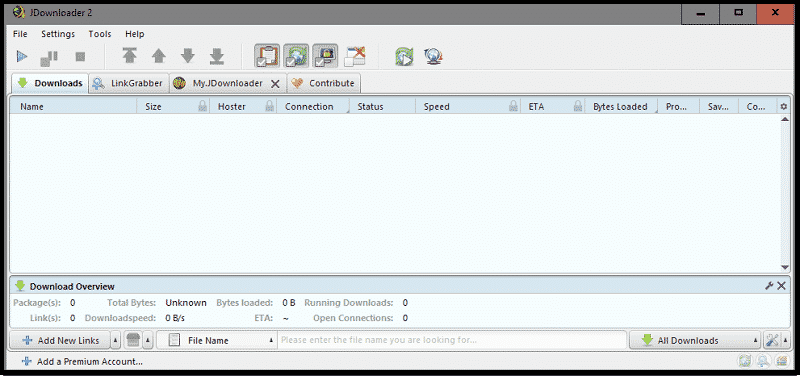Image resolution: width=800 pixels, height=376 pixels.
Task: Sort by Bytes Loaded column header
Action: point(621,107)
